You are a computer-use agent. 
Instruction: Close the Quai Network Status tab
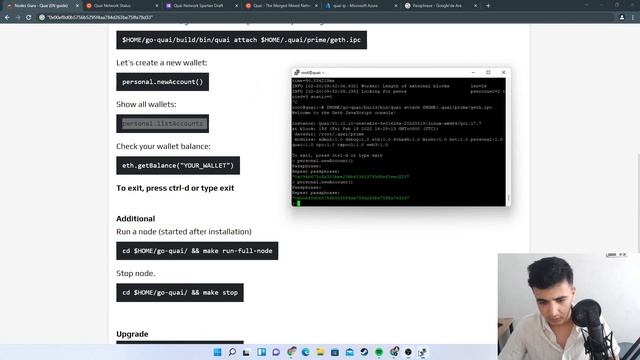pos(157,6)
